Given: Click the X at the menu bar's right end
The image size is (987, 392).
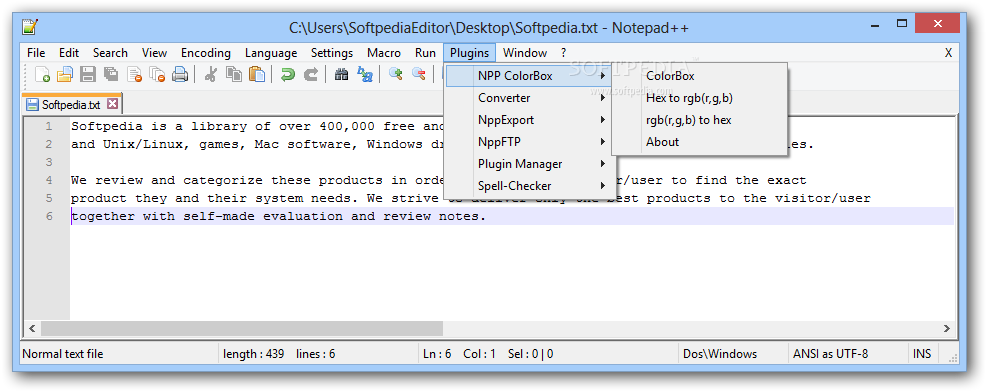Looking at the screenshot, I should click(948, 53).
